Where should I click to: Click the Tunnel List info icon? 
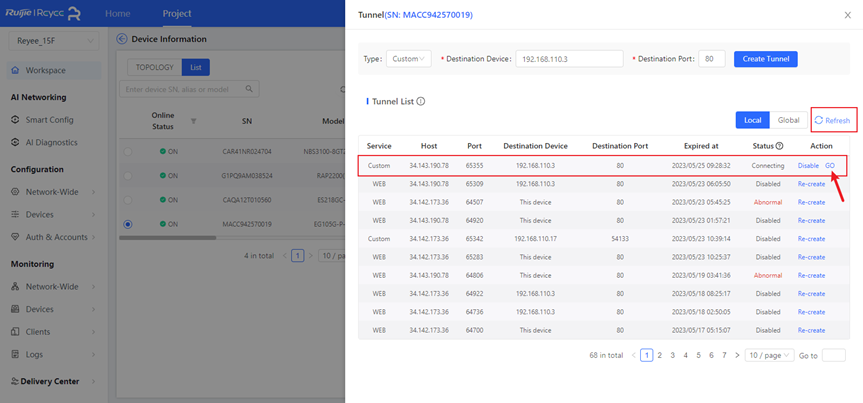(x=421, y=101)
